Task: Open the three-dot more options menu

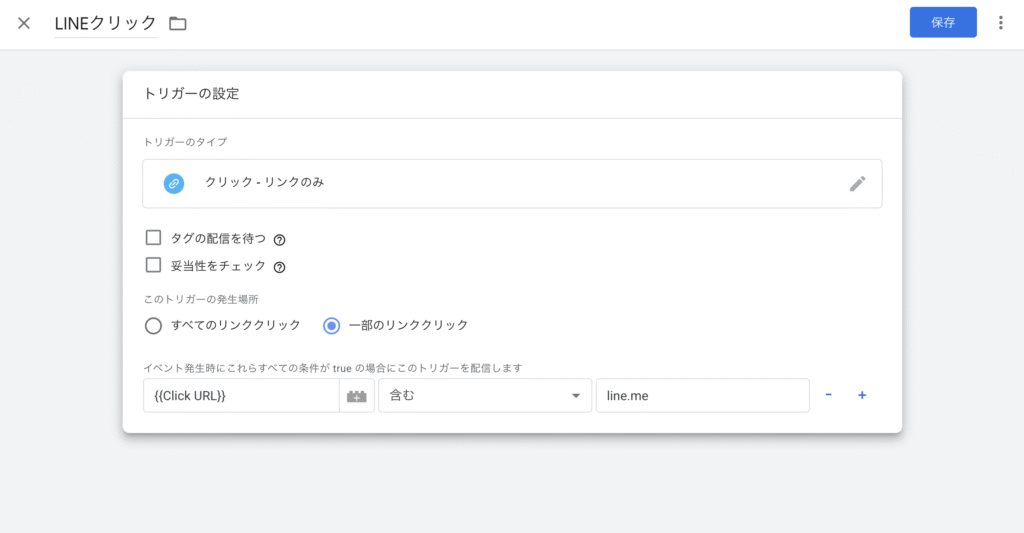Action: (x=1001, y=23)
